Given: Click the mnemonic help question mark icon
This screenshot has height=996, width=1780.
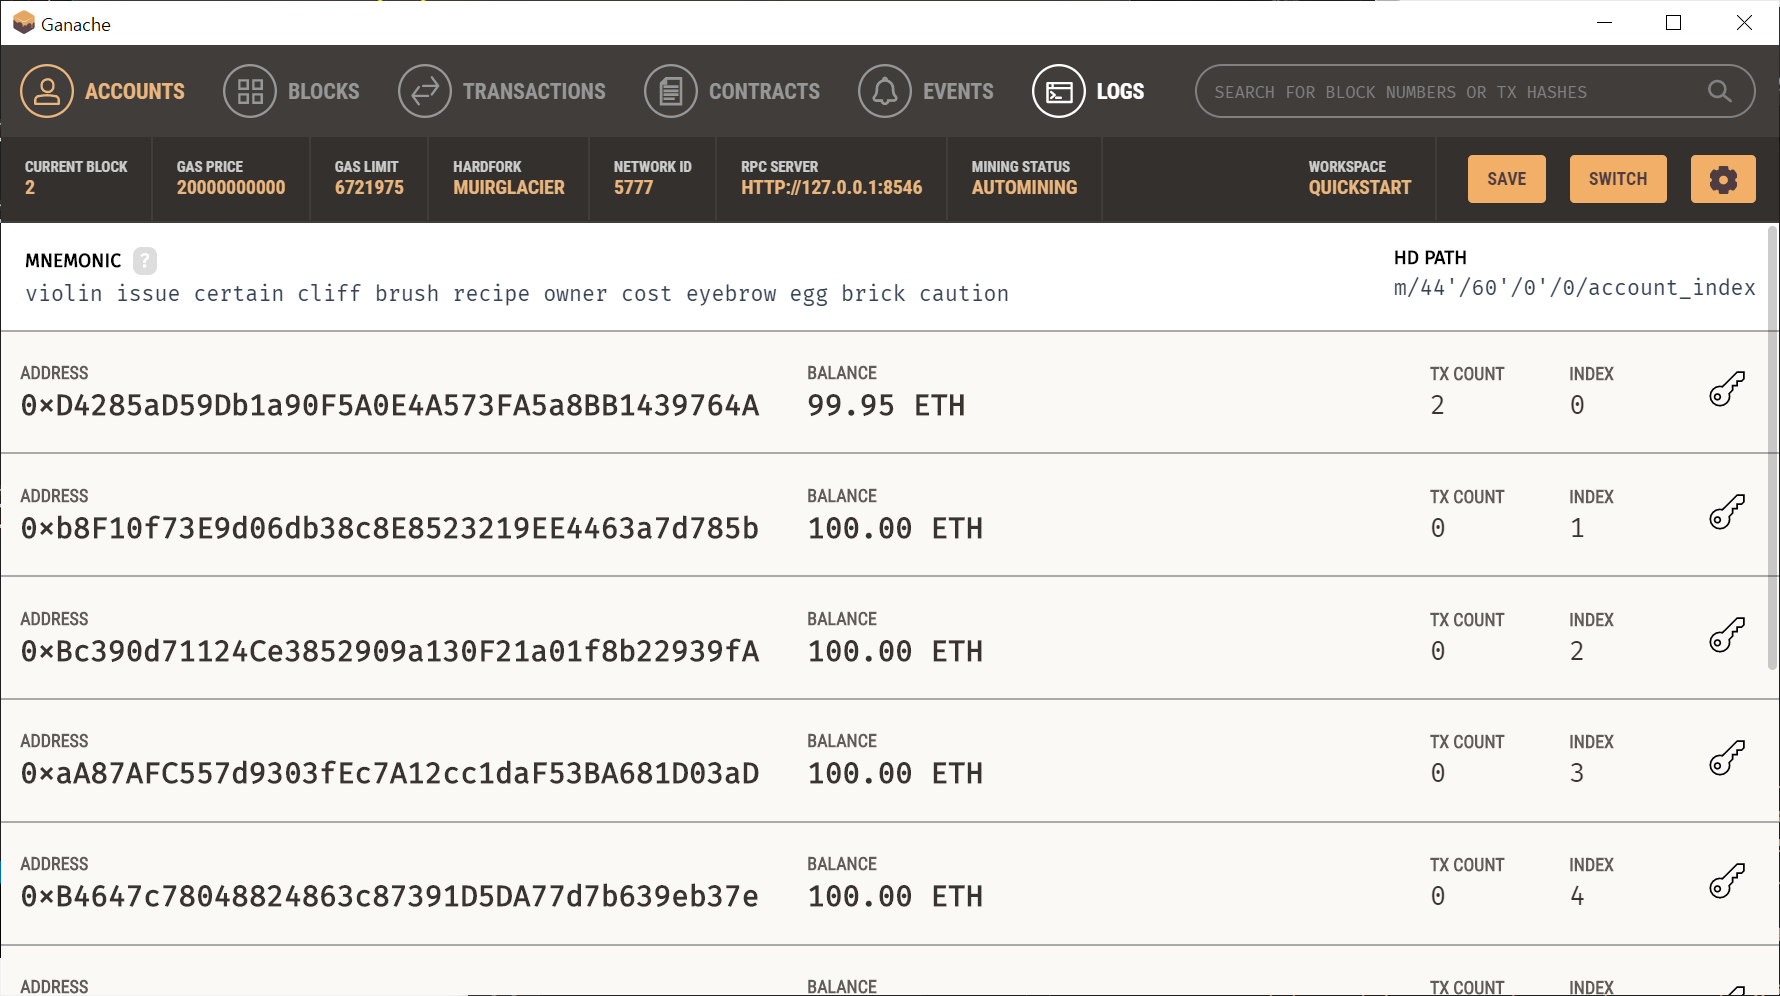Looking at the screenshot, I should (145, 261).
